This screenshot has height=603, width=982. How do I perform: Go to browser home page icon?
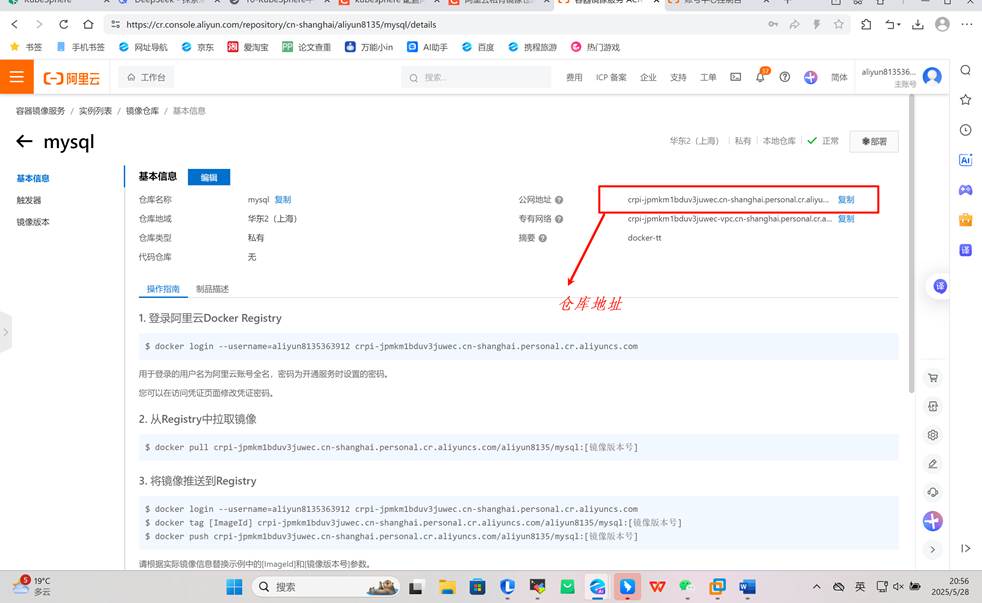(x=88, y=24)
